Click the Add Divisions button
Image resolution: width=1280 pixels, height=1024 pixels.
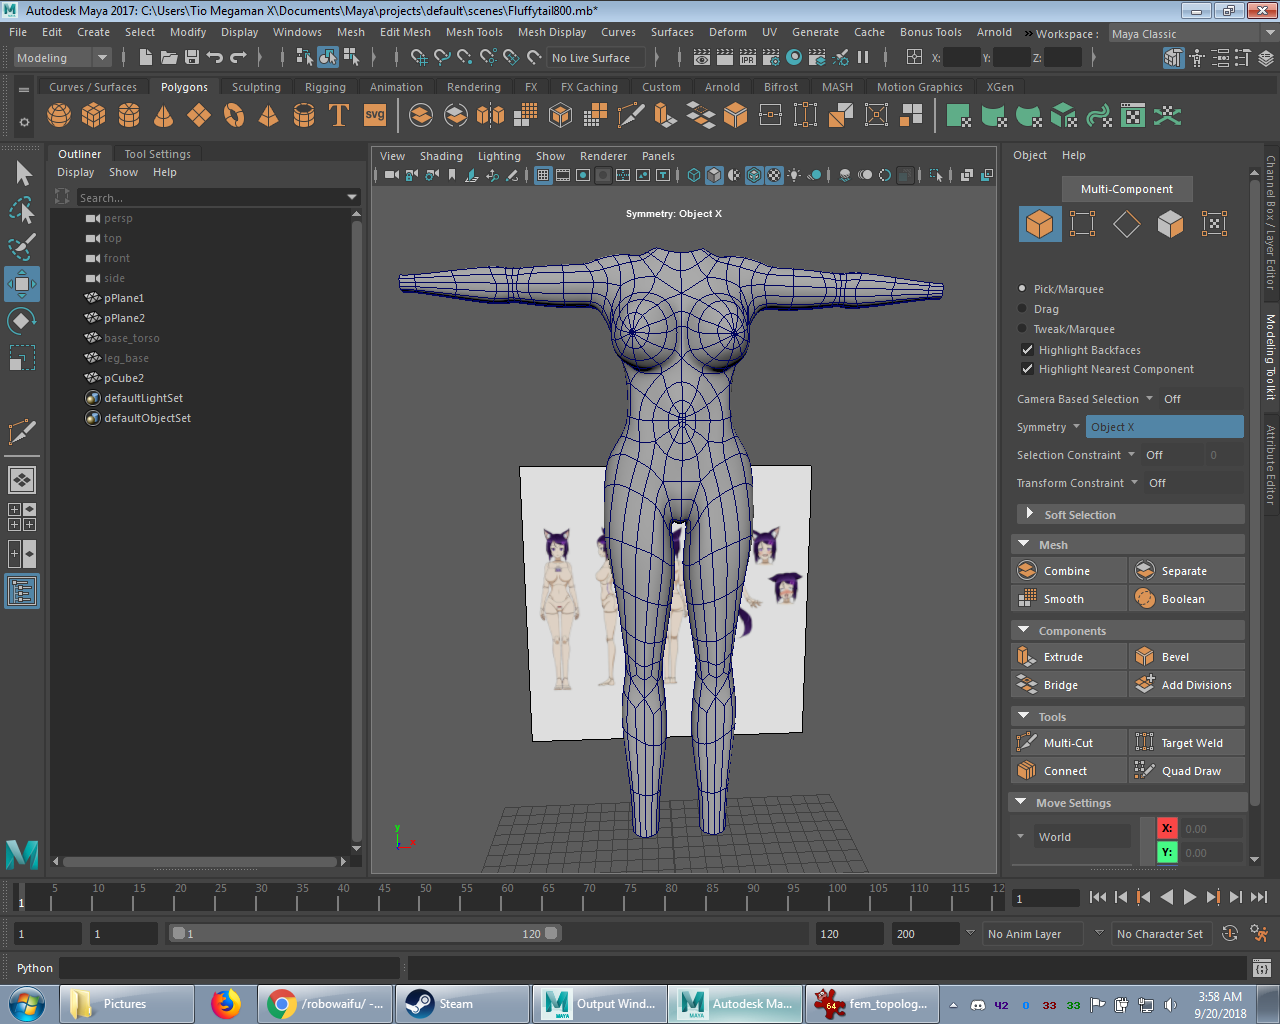point(1188,685)
